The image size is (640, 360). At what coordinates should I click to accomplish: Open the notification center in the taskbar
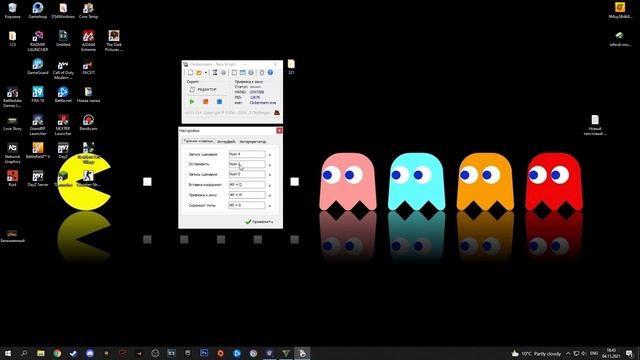point(629,353)
